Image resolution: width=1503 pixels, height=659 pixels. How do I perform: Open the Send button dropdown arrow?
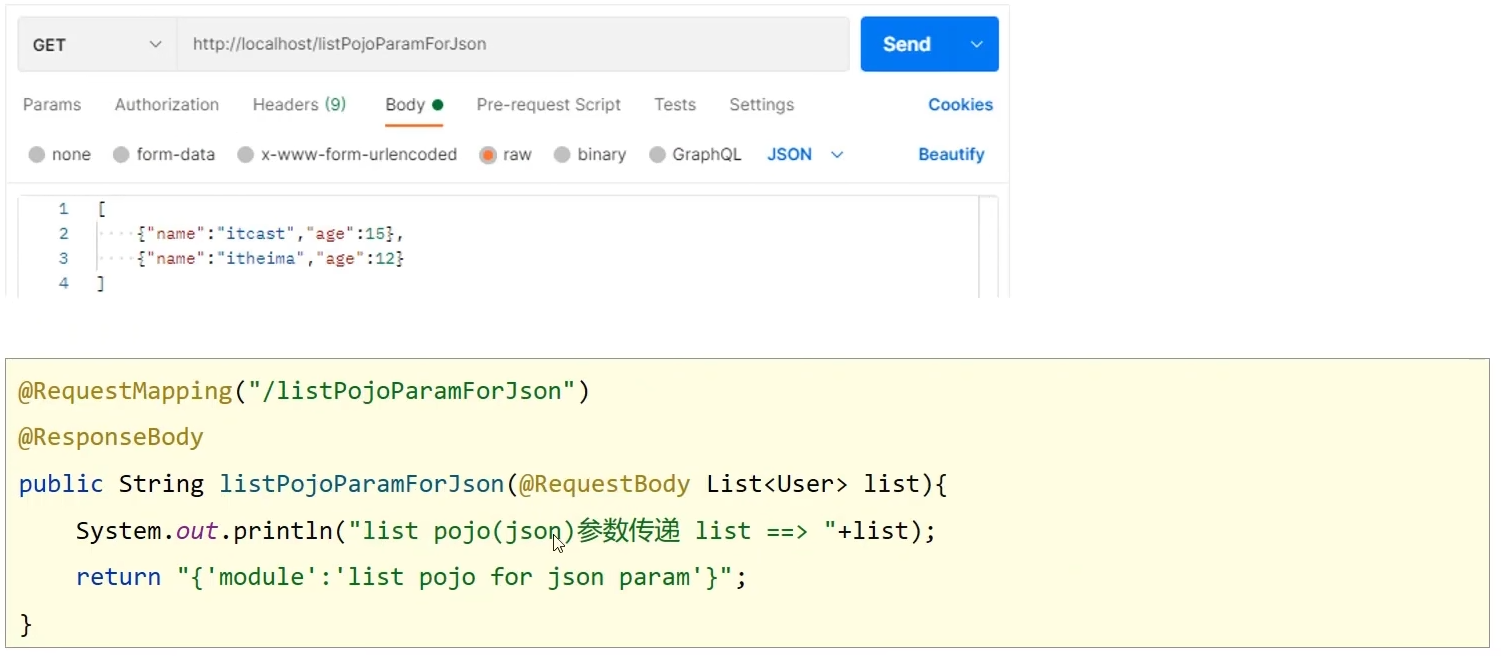[x=977, y=44]
